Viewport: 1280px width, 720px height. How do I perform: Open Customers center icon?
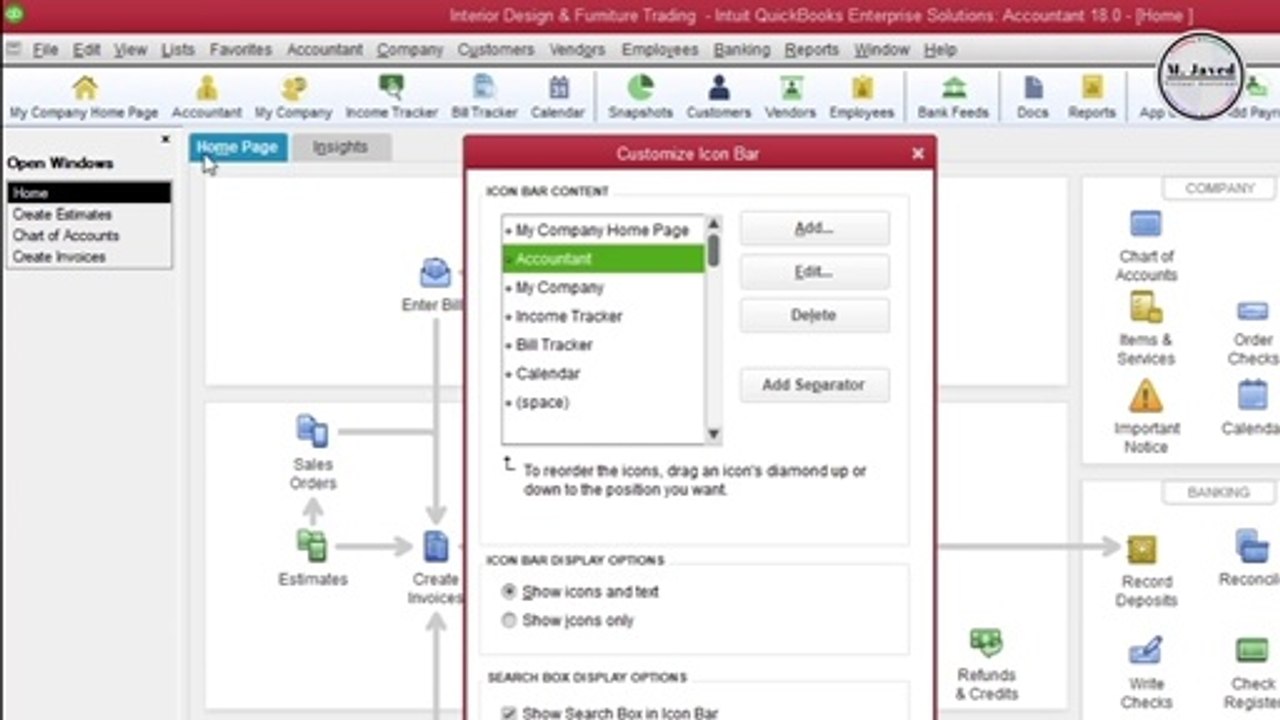(x=719, y=97)
